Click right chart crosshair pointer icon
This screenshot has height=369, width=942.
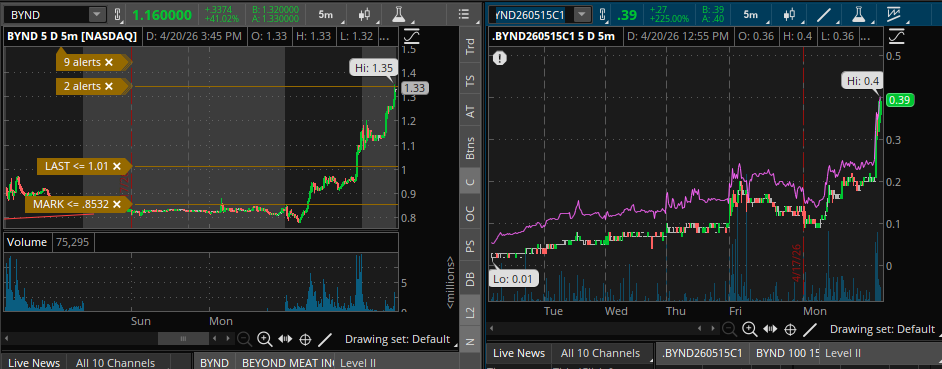point(790,329)
